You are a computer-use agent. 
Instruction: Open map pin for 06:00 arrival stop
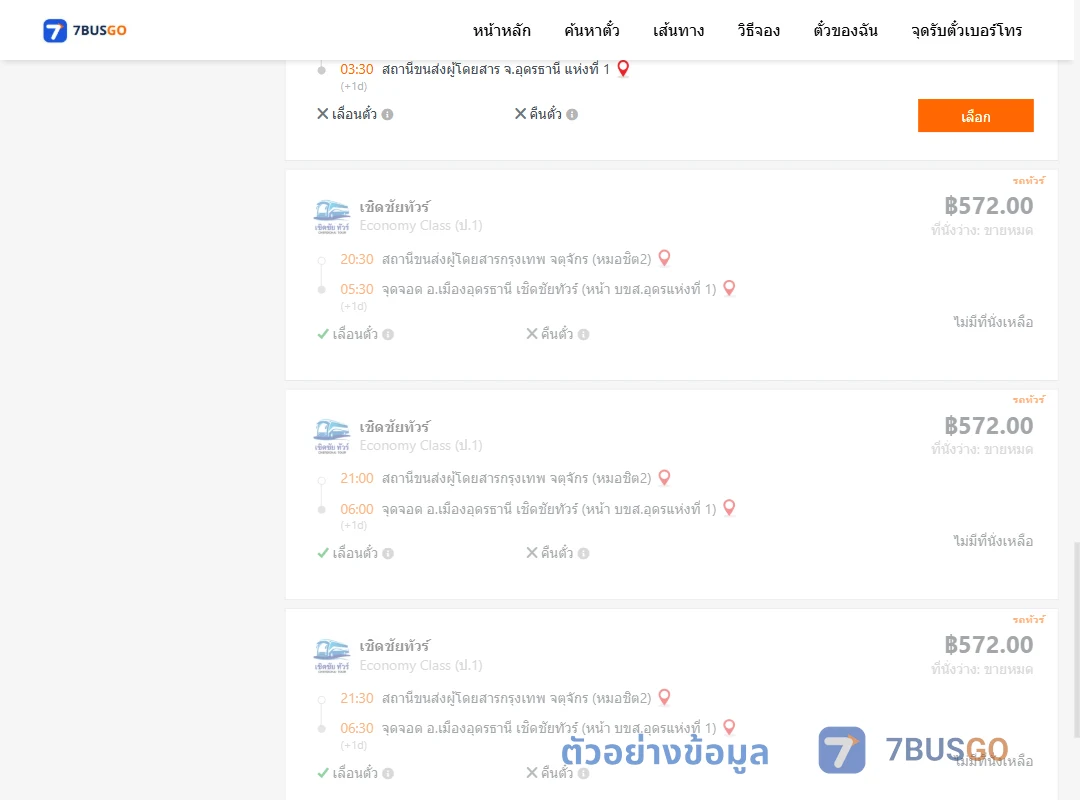[x=729, y=508]
